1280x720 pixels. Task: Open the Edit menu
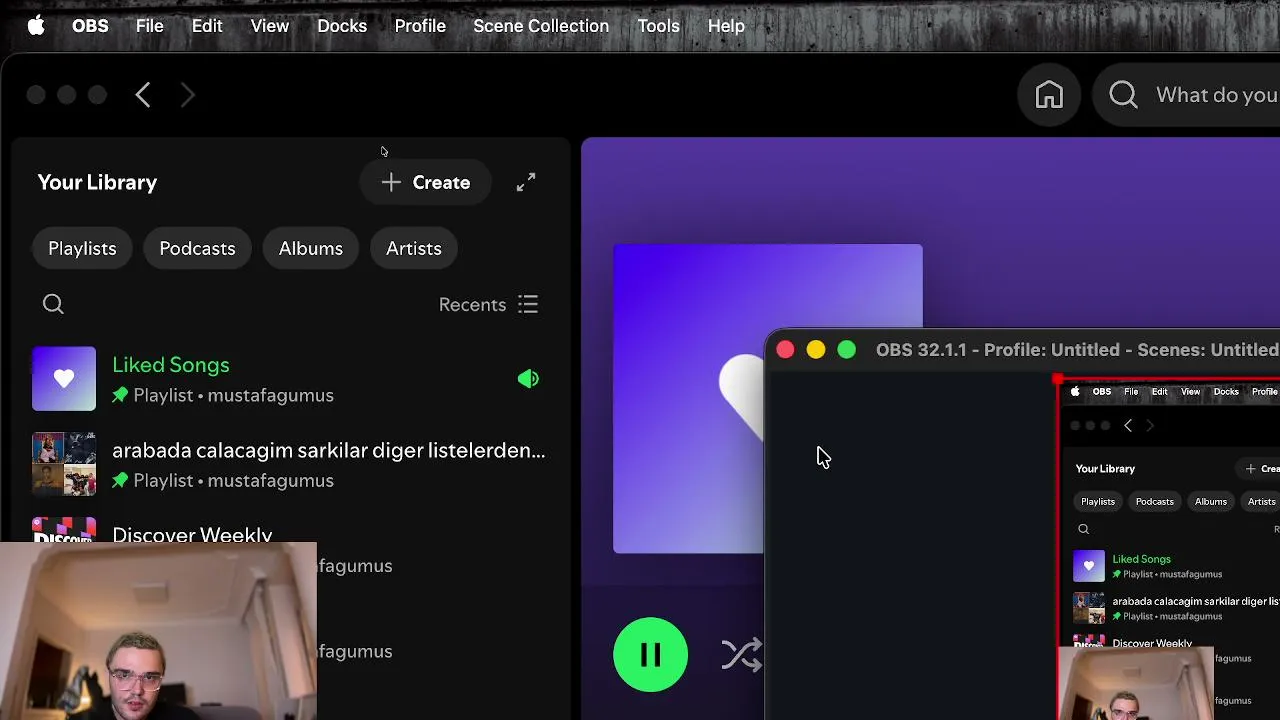(207, 26)
